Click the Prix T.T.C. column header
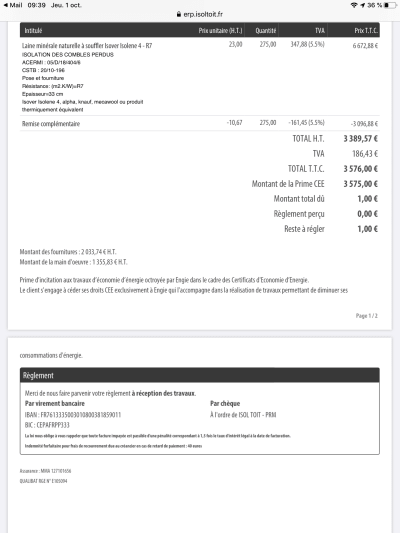The width and height of the screenshot is (400, 533). (x=366, y=31)
